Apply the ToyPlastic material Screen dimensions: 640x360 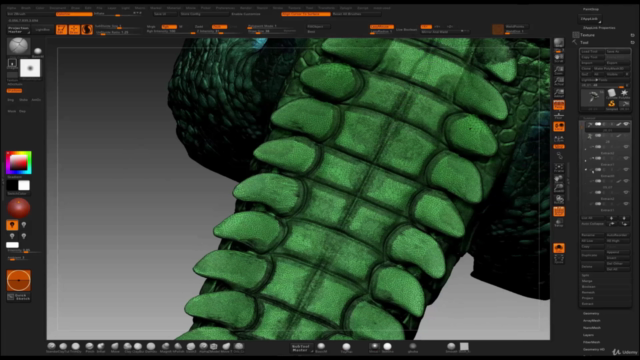(346, 347)
